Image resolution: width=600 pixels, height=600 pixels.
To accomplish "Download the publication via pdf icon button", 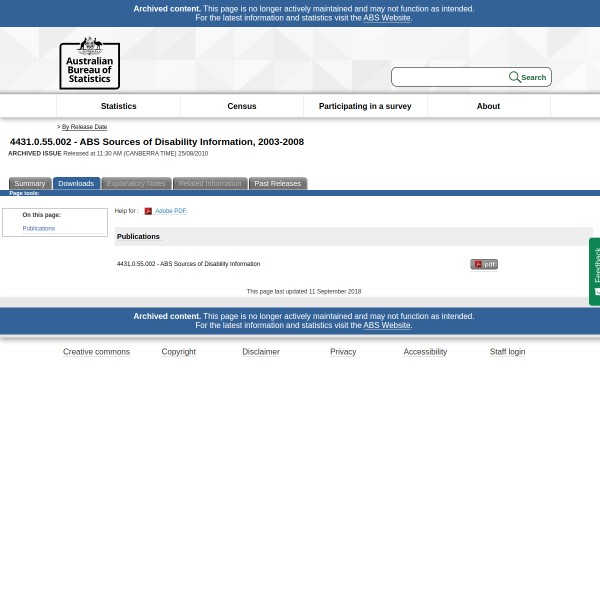I will tap(483, 264).
